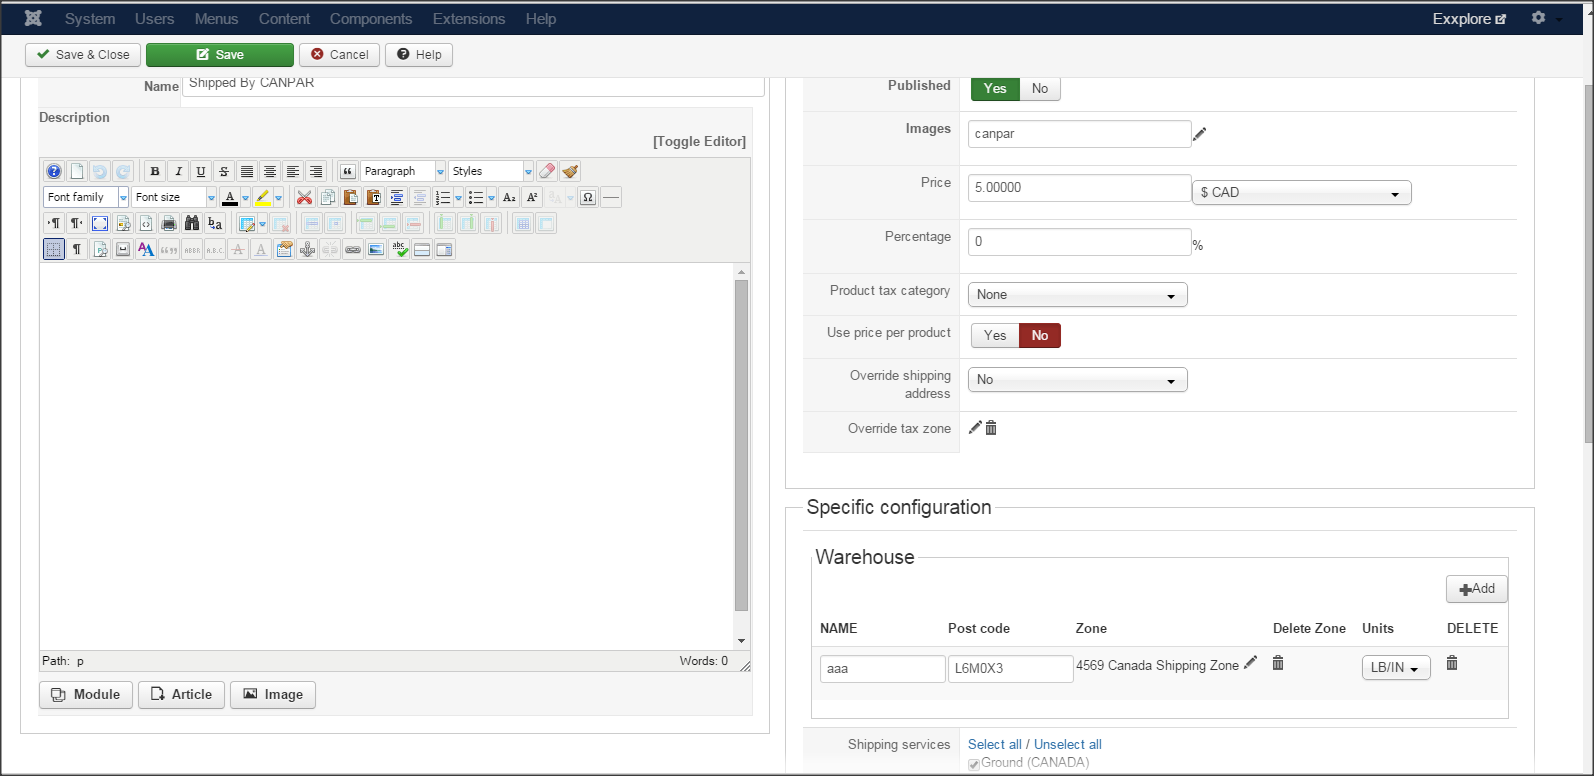Switch text direction left to right
Screen dimensions: 1594x776
point(54,223)
